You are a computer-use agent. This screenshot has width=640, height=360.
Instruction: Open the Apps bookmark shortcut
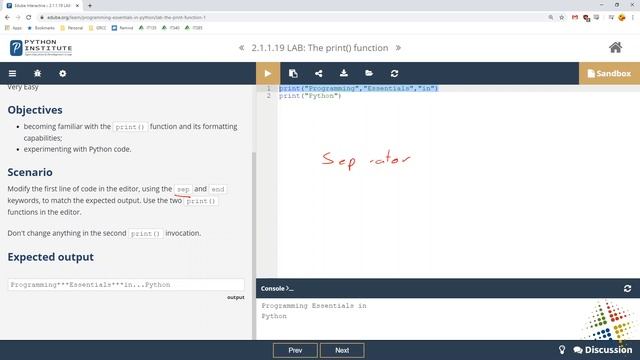13,28
